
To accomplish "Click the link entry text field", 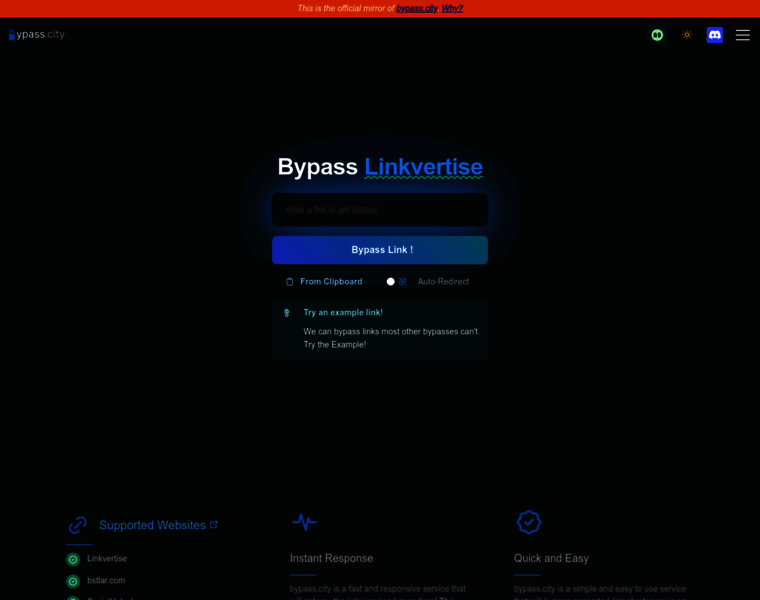I will click(380, 210).
